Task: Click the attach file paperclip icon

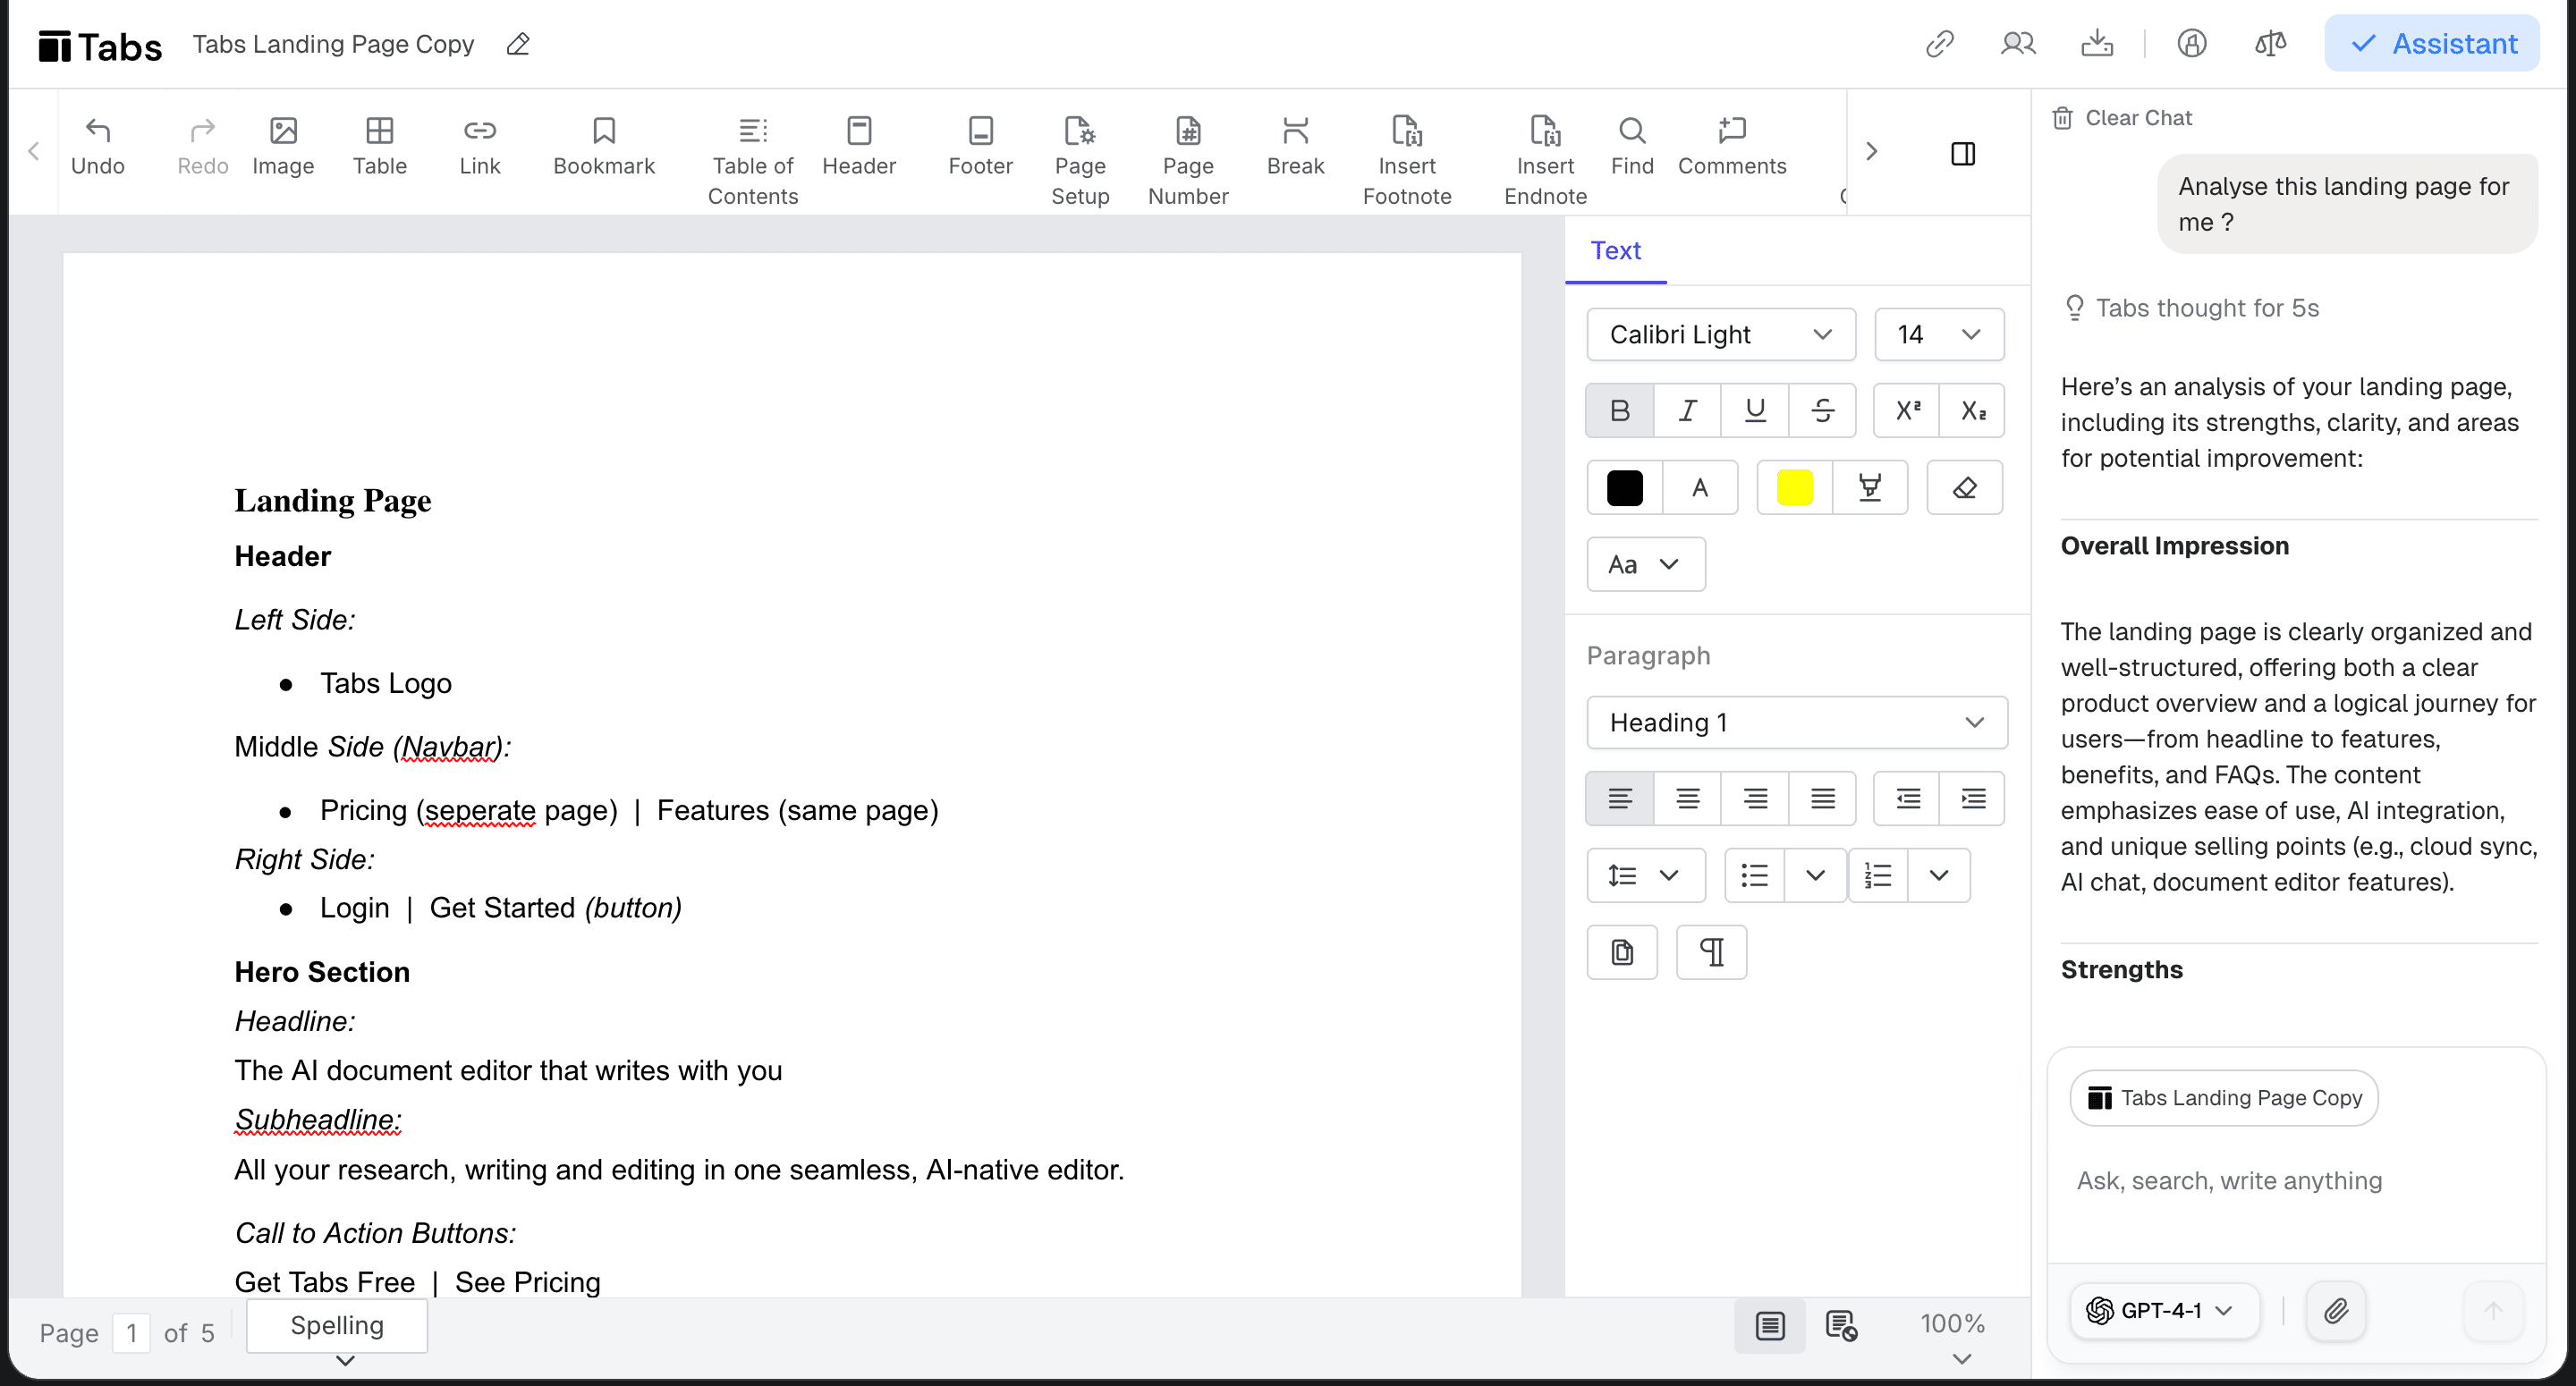Action: (x=2335, y=1310)
